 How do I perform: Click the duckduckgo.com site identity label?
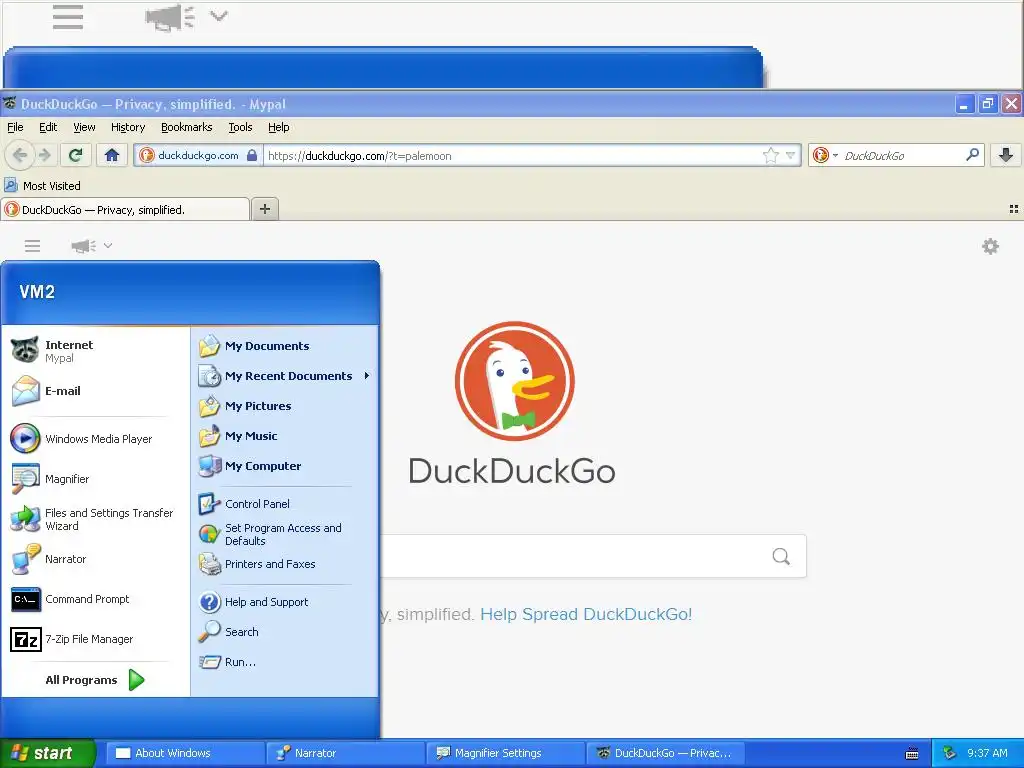coord(198,155)
